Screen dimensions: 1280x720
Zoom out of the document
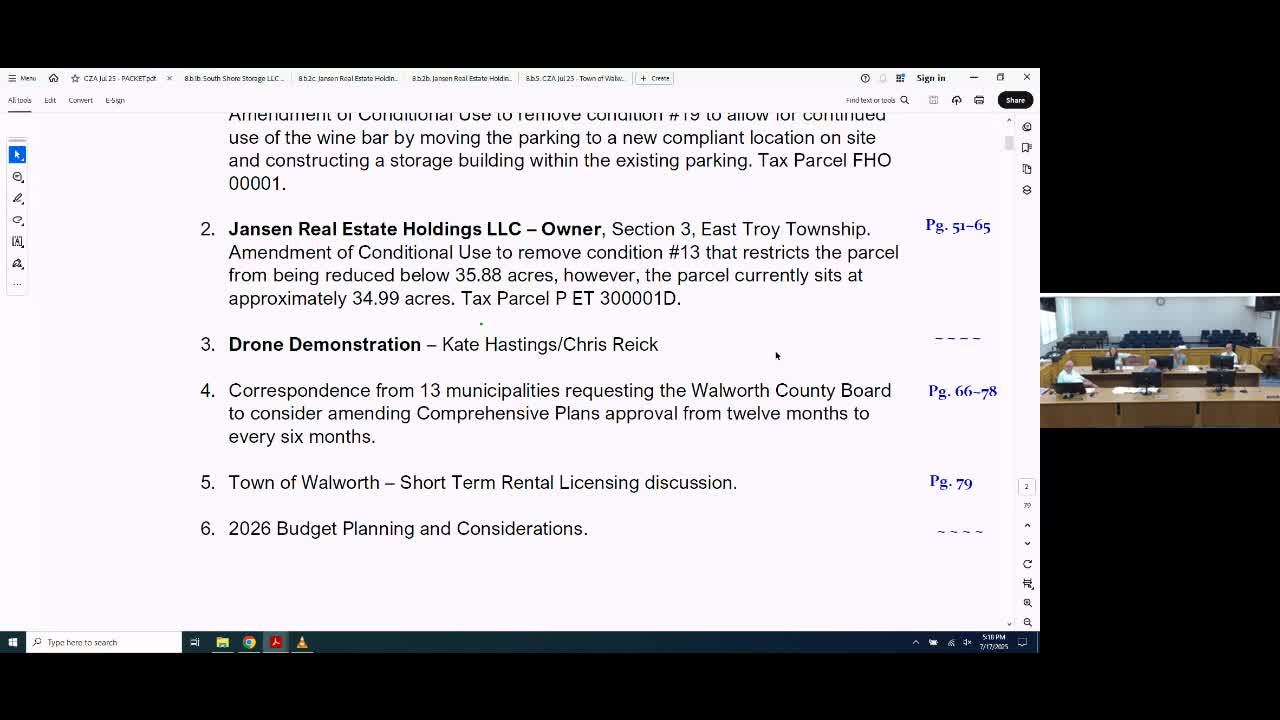(x=1027, y=622)
